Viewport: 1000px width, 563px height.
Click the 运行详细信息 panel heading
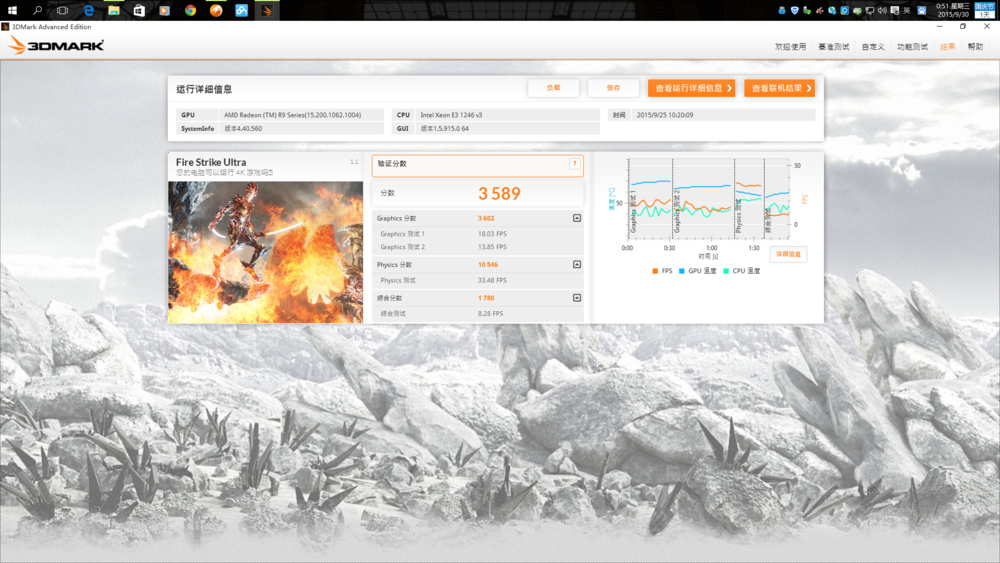pos(204,89)
